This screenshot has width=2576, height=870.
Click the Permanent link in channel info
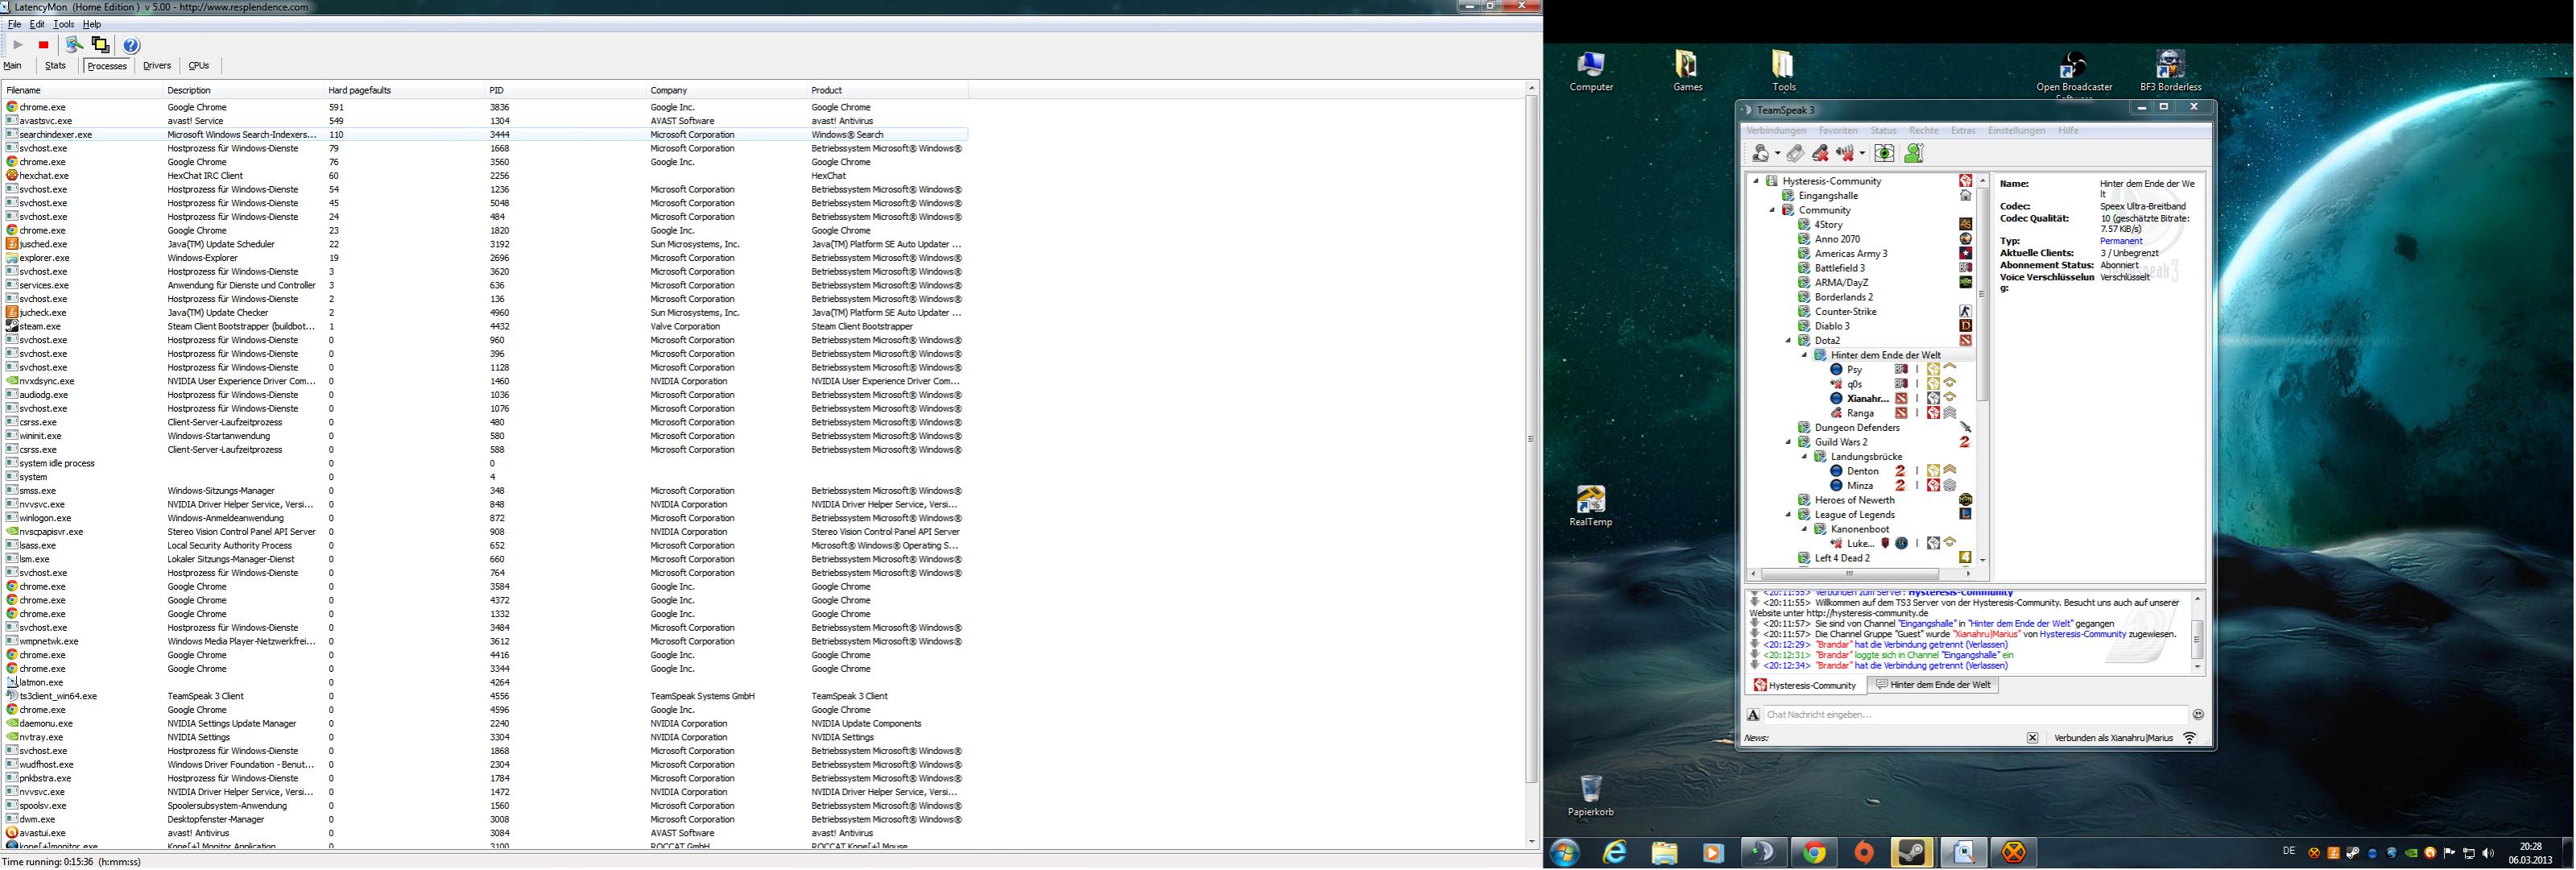coord(2121,241)
